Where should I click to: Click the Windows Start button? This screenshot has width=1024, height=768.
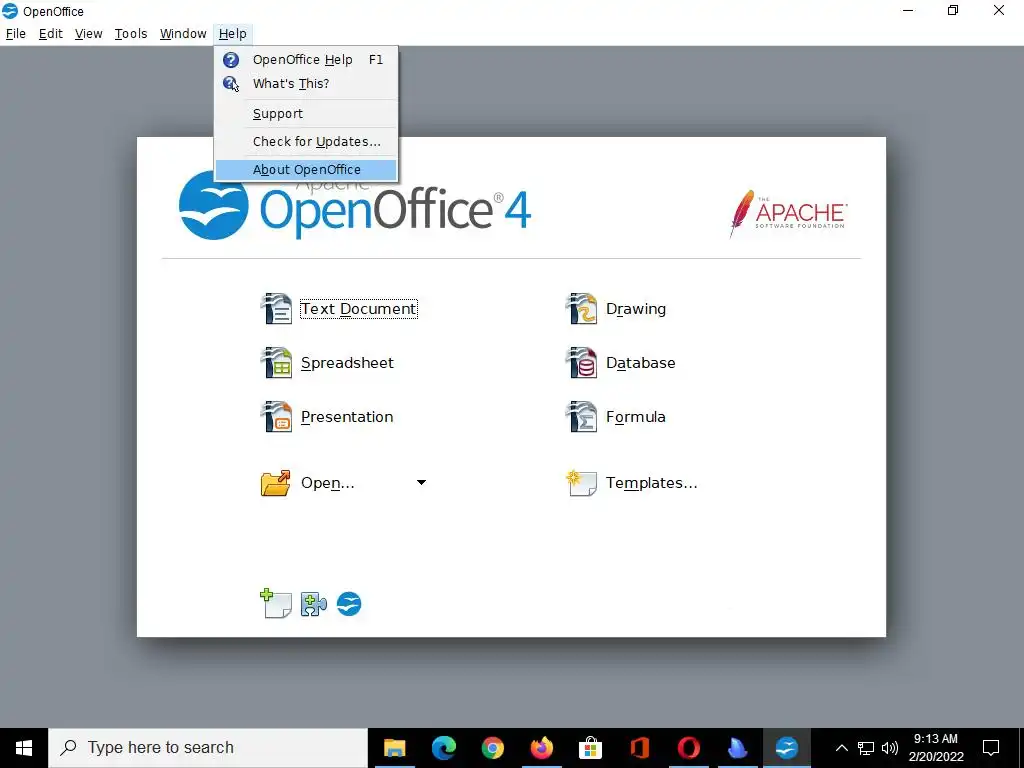pos(24,748)
